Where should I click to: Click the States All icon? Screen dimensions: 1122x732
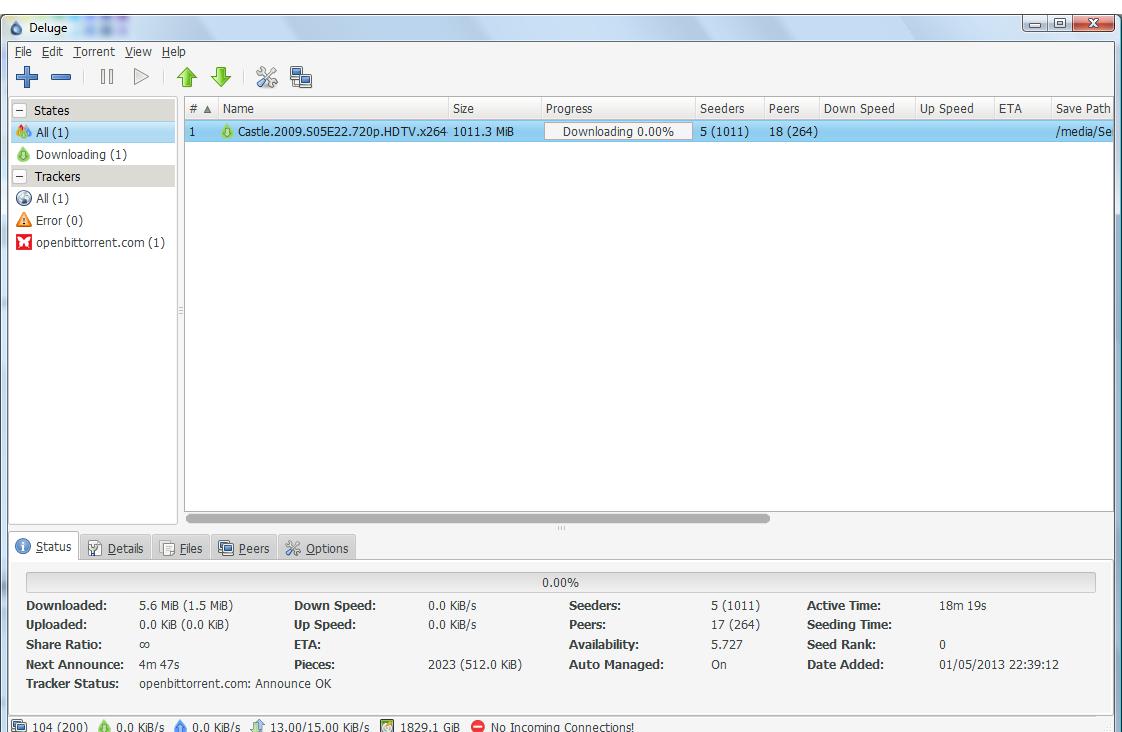click(24, 132)
